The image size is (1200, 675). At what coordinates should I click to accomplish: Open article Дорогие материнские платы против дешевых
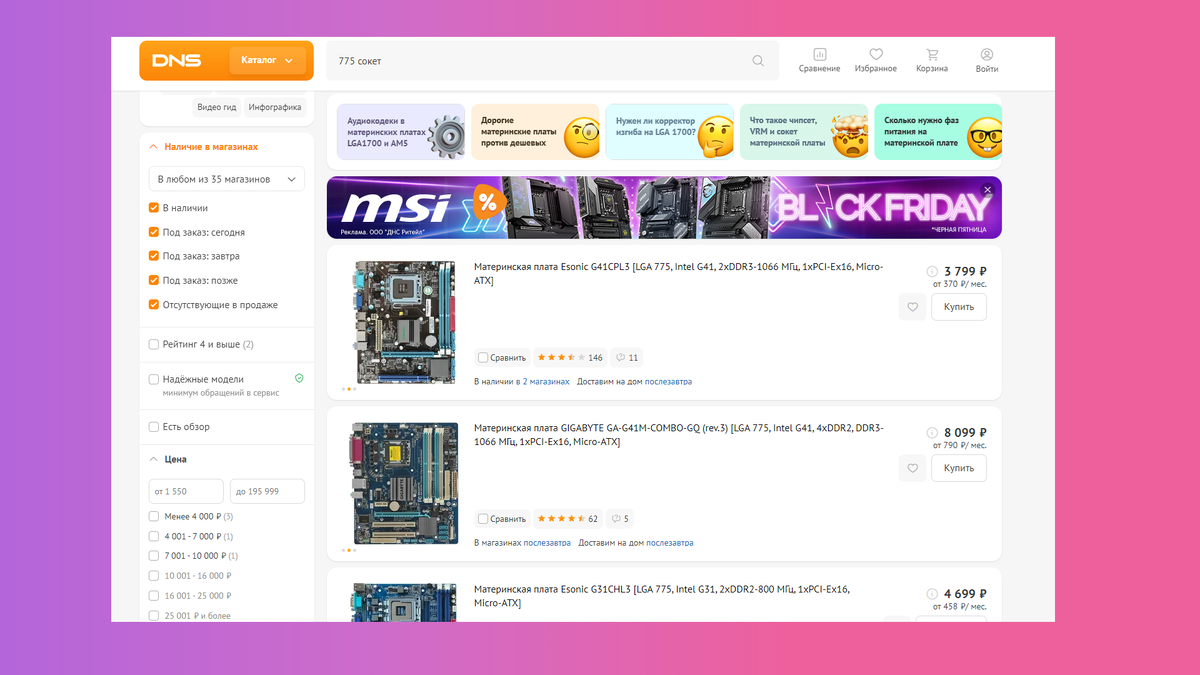[x=535, y=132]
